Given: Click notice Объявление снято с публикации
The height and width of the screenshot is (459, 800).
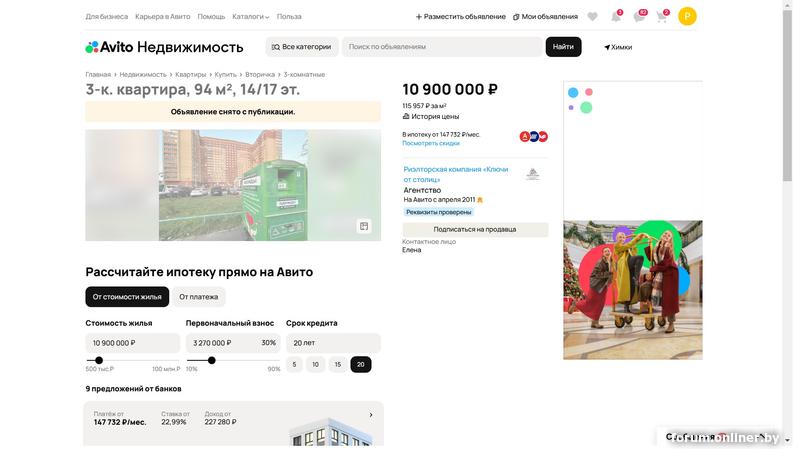Looking at the screenshot, I should (x=233, y=112).
